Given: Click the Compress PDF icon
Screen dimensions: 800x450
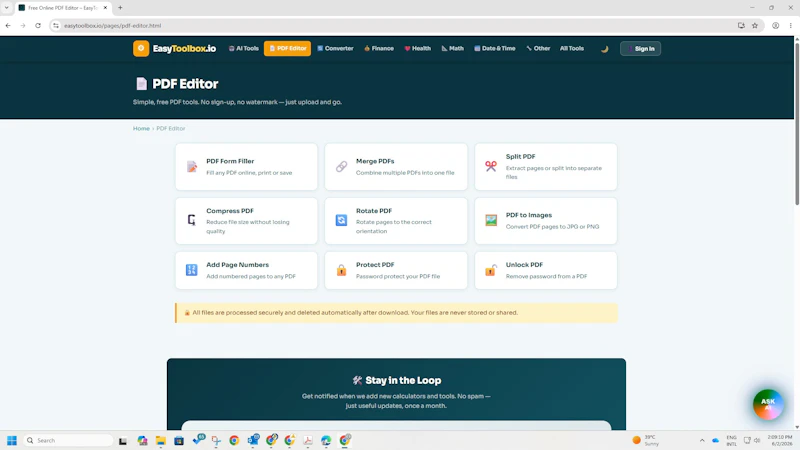Looking at the screenshot, I should tap(191, 220).
